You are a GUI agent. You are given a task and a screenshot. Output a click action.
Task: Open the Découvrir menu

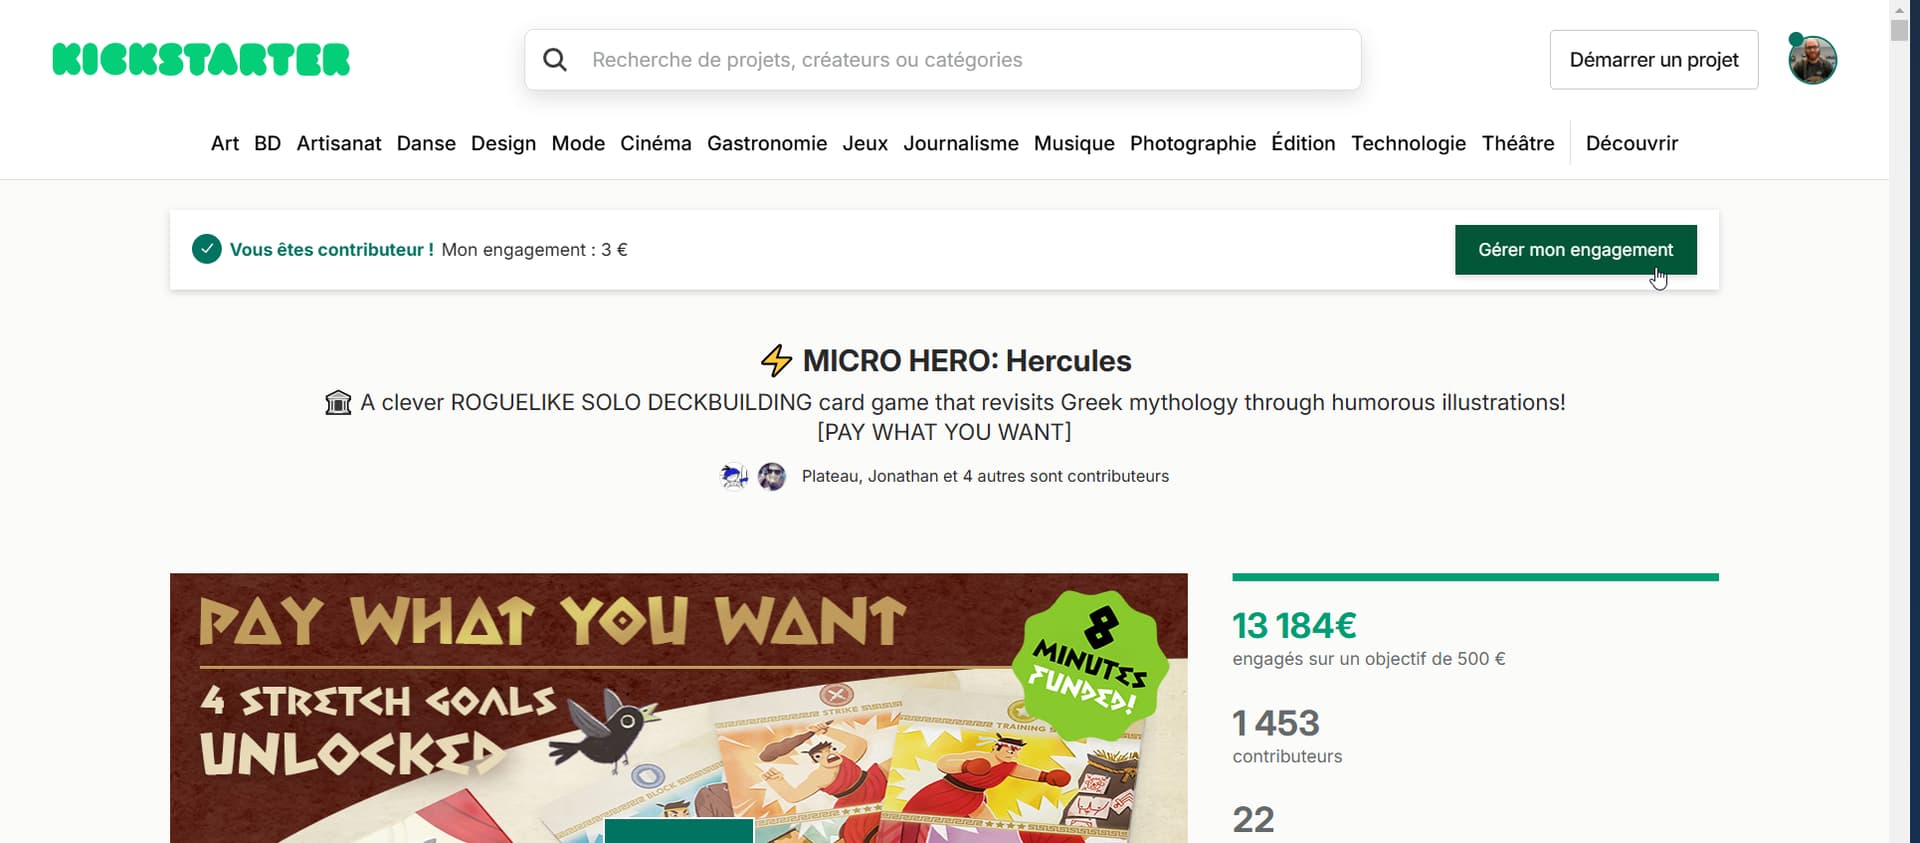pyautogui.click(x=1632, y=143)
